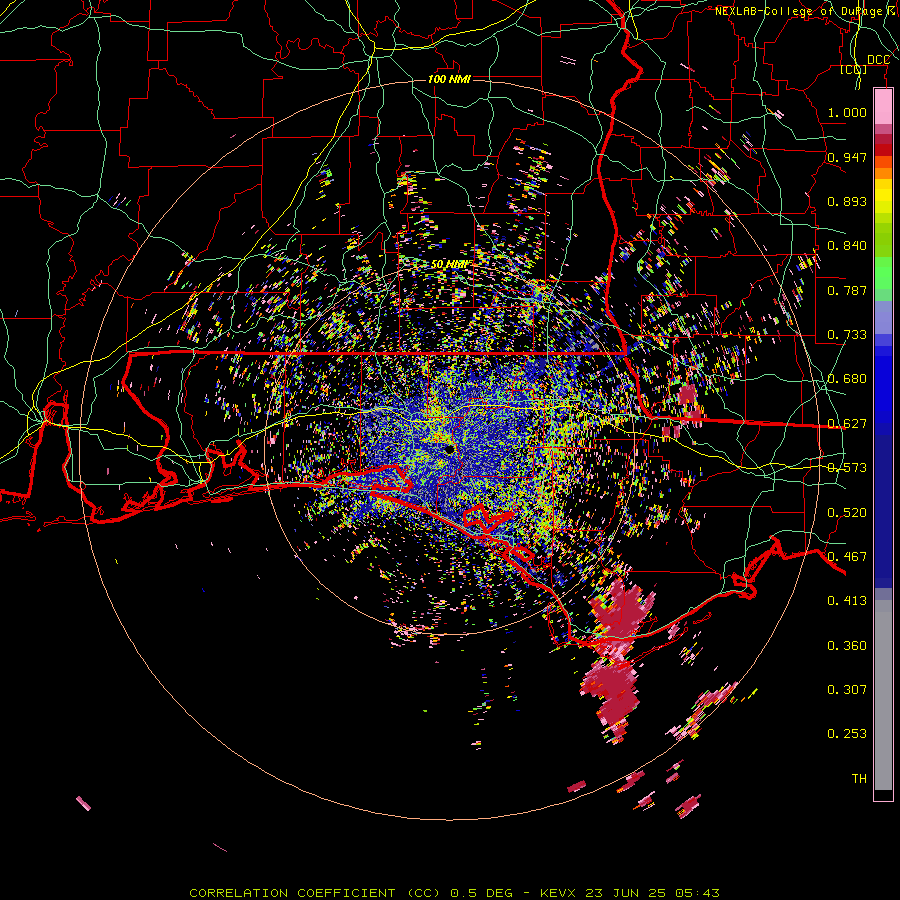
Task: Click the '[CC]' label above the scale
Action: point(854,70)
